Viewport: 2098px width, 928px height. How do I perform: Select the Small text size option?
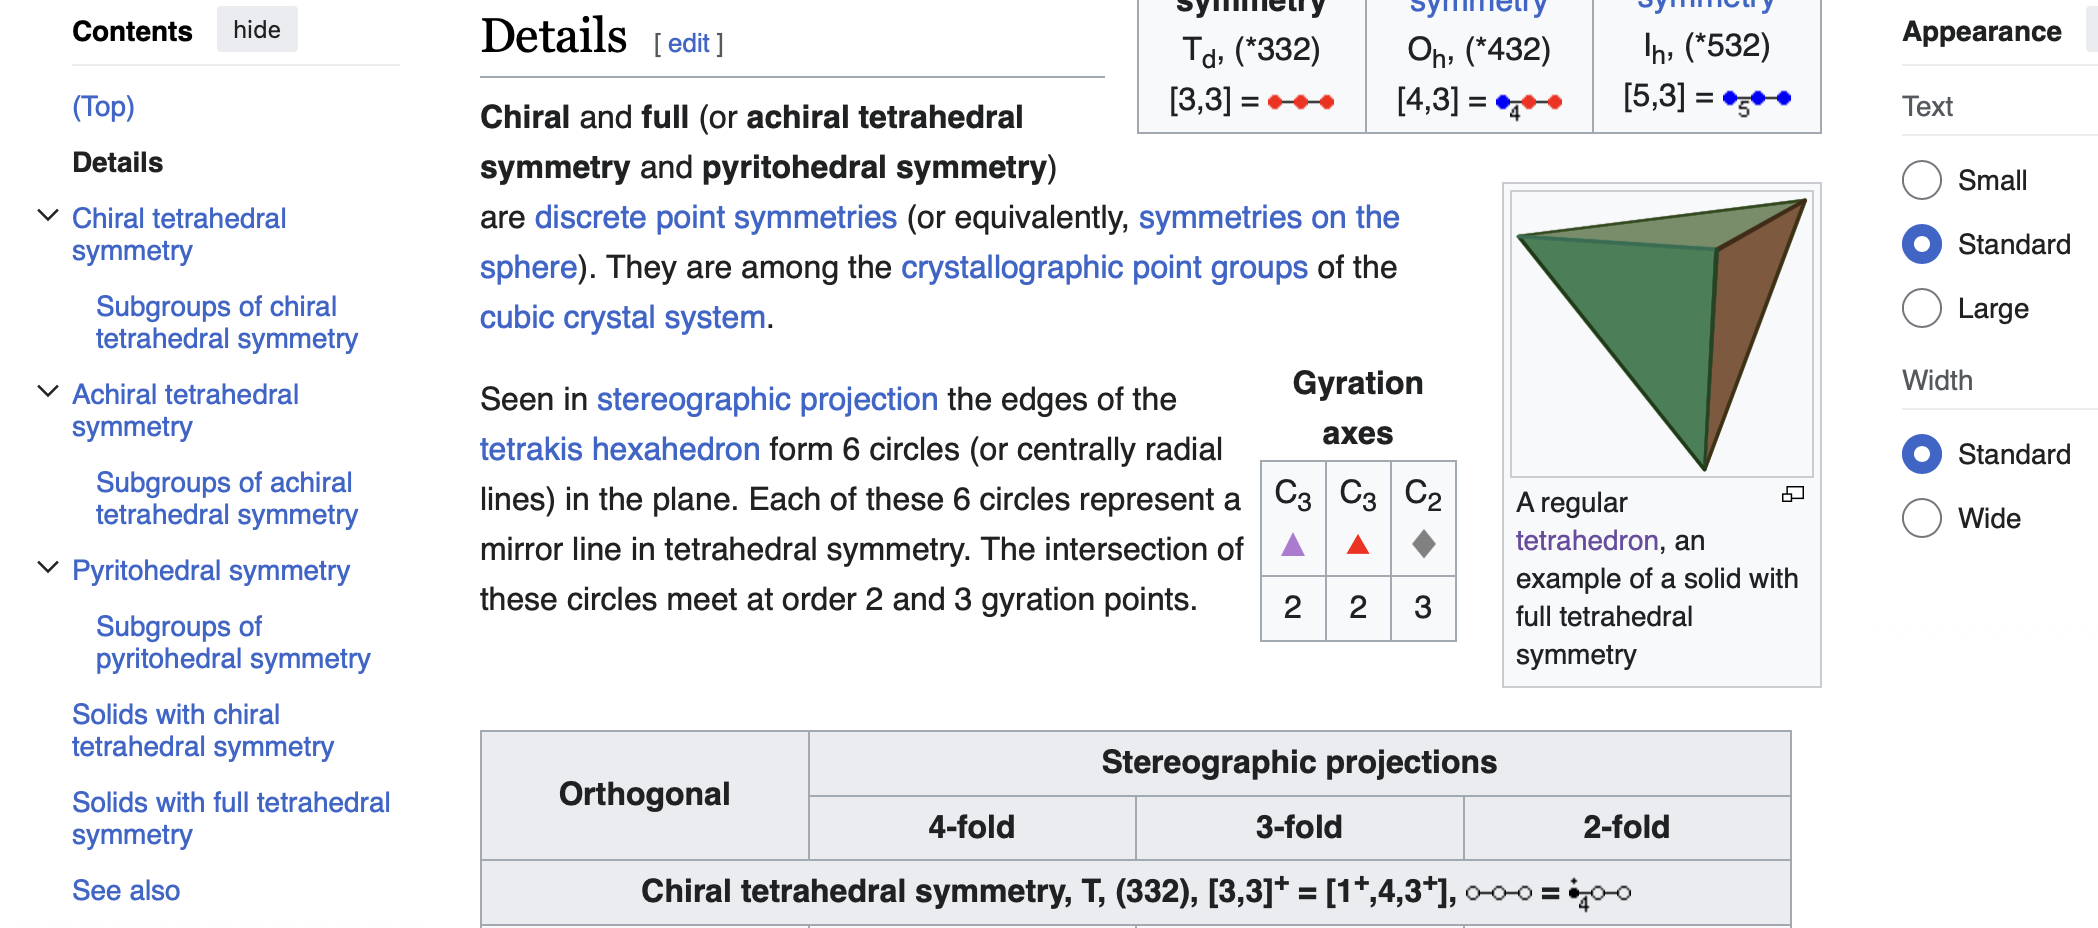tap(1922, 180)
